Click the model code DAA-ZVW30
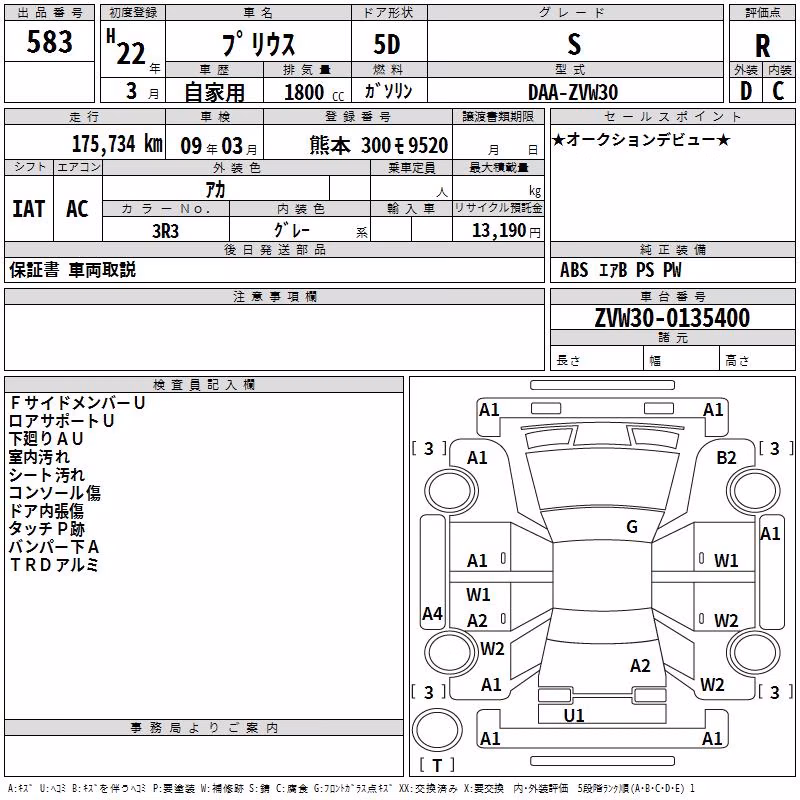Screen dimensions: 800x800 pyautogui.click(x=573, y=92)
